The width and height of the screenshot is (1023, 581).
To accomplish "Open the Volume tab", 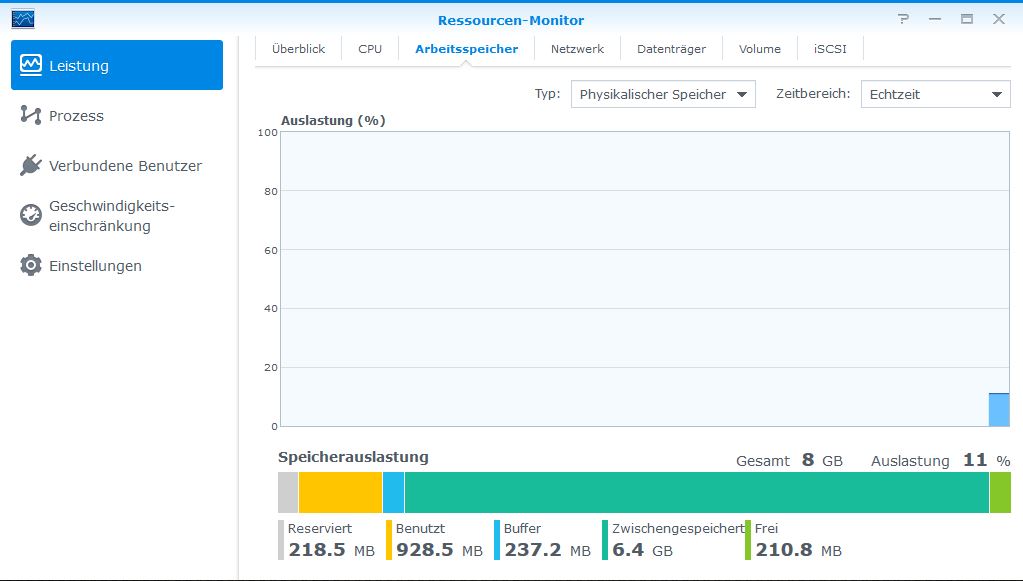I will point(759,49).
